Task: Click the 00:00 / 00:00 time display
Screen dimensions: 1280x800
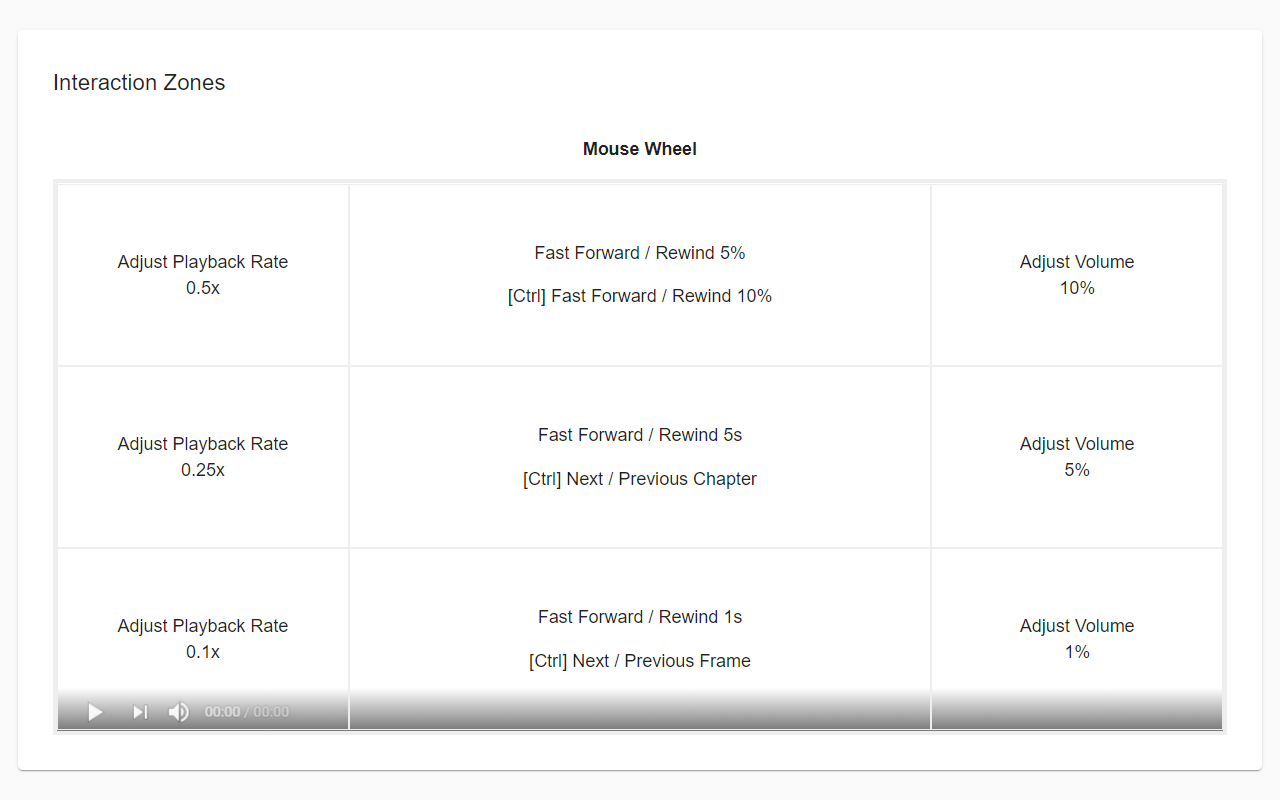Action: coord(247,712)
